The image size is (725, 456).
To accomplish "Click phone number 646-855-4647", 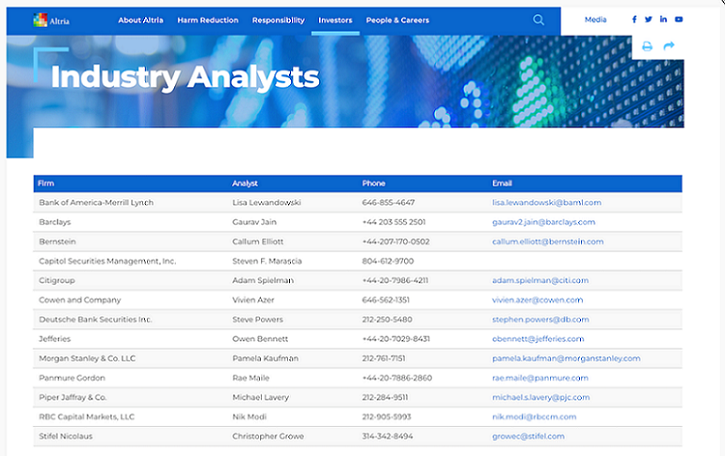I will [388, 203].
